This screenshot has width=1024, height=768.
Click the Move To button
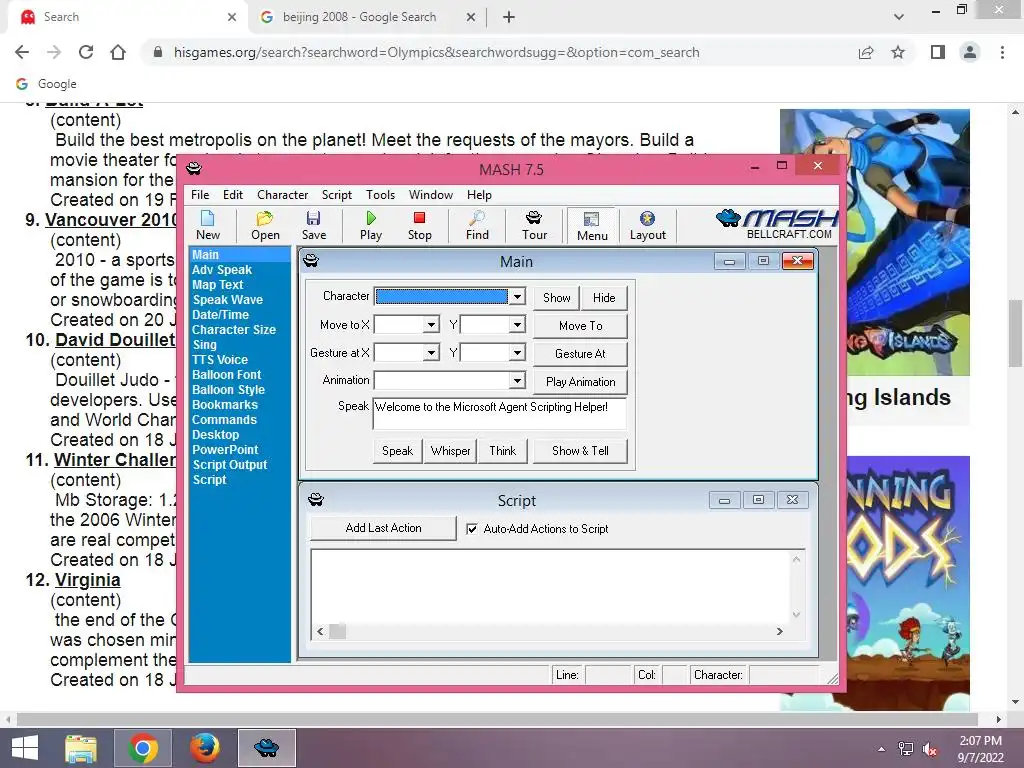pos(581,326)
